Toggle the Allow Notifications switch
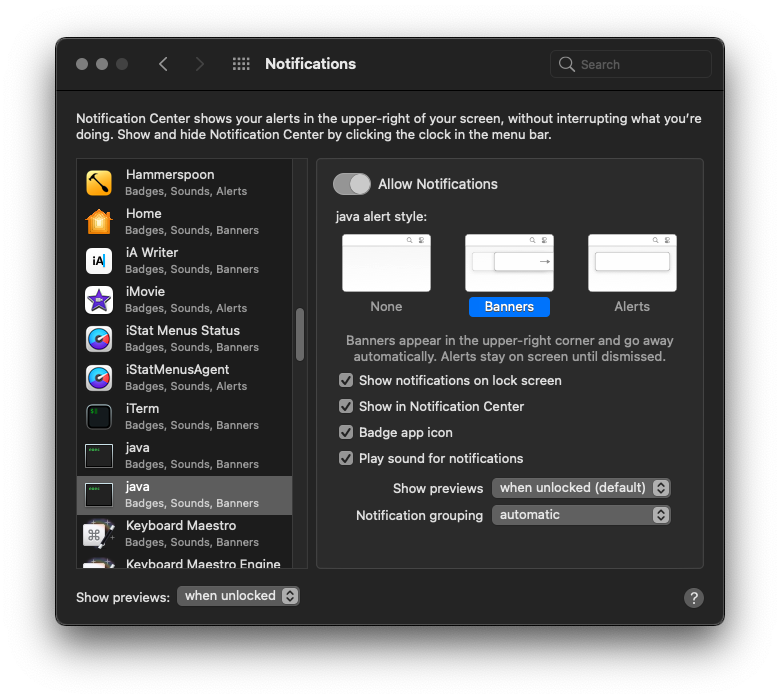The width and height of the screenshot is (780, 699). tap(352, 184)
